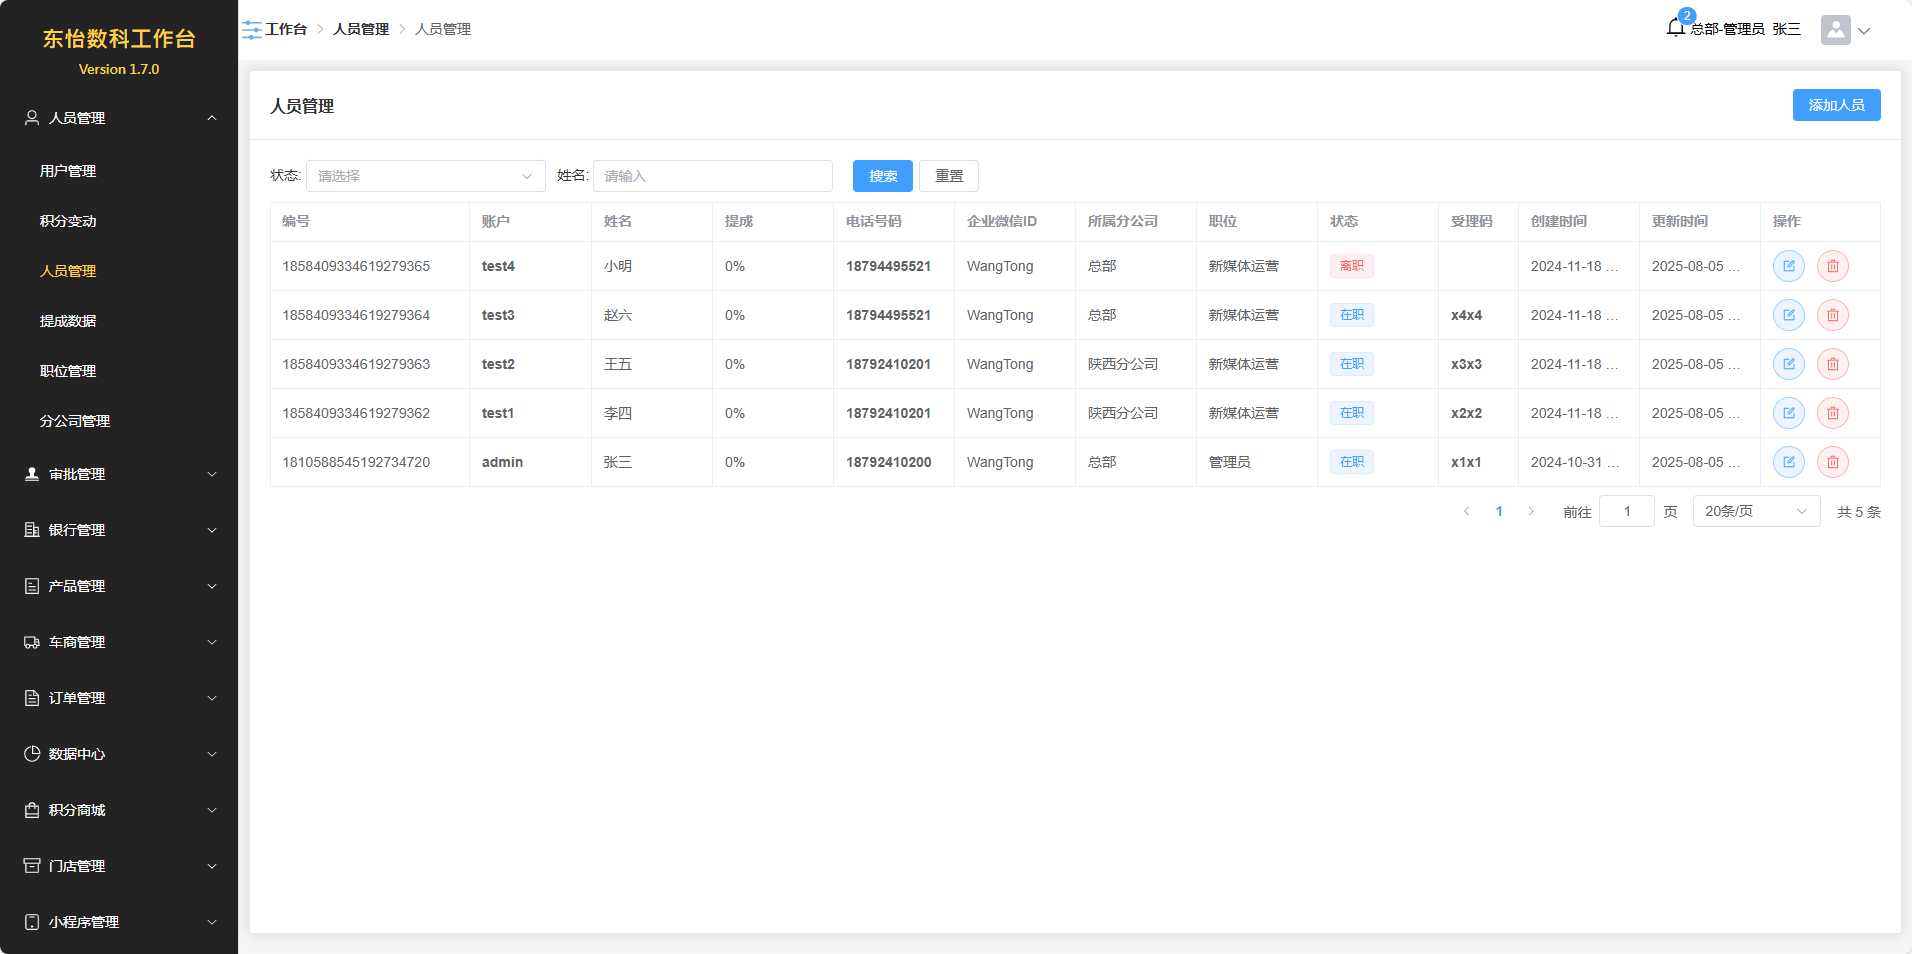Open the 状态 filter dropdown
The height and width of the screenshot is (954, 1912).
pyautogui.click(x=425, y=176)
